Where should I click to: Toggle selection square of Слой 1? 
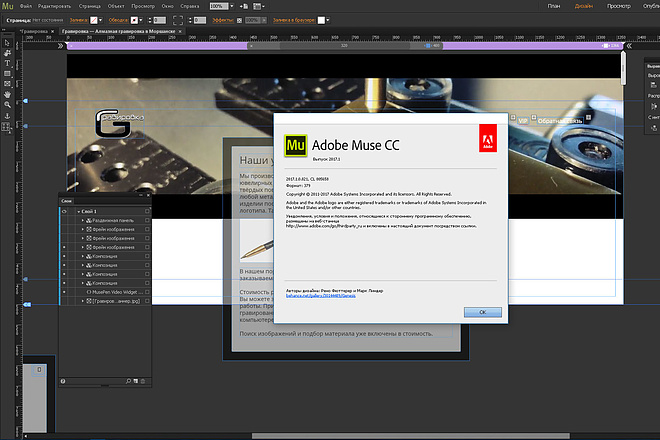point(147,211)
